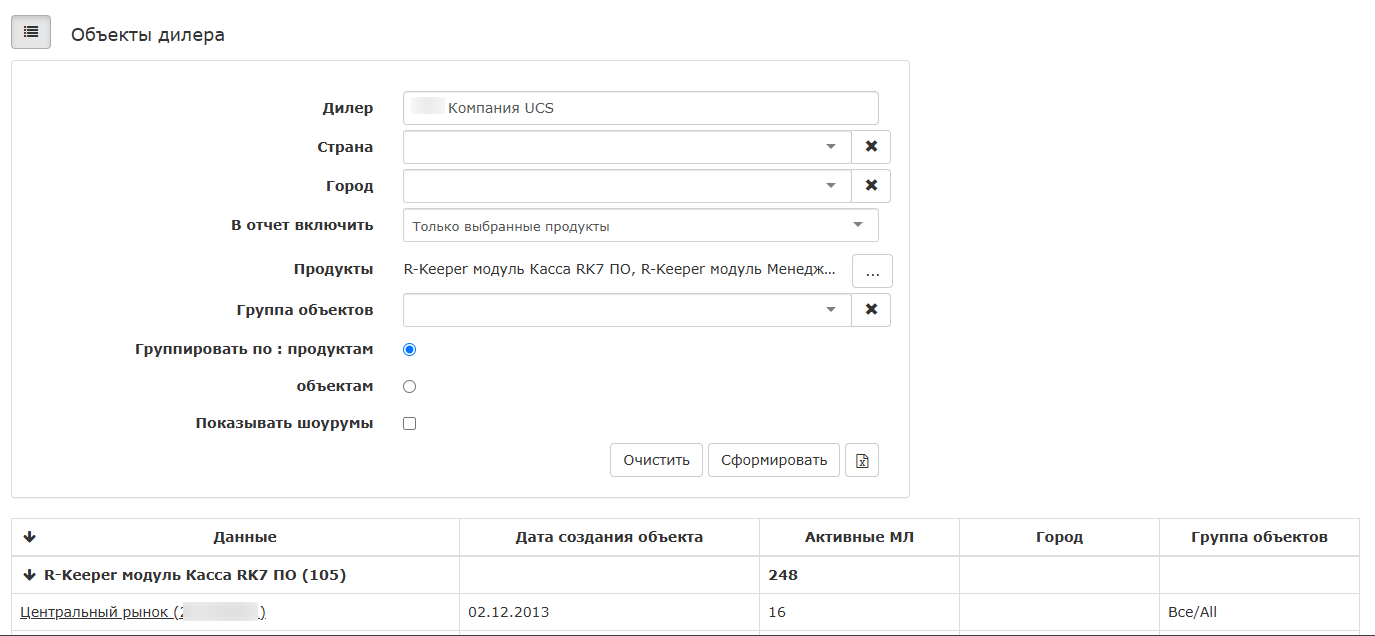Select grouping by продуктам radio button

point(409,350)
